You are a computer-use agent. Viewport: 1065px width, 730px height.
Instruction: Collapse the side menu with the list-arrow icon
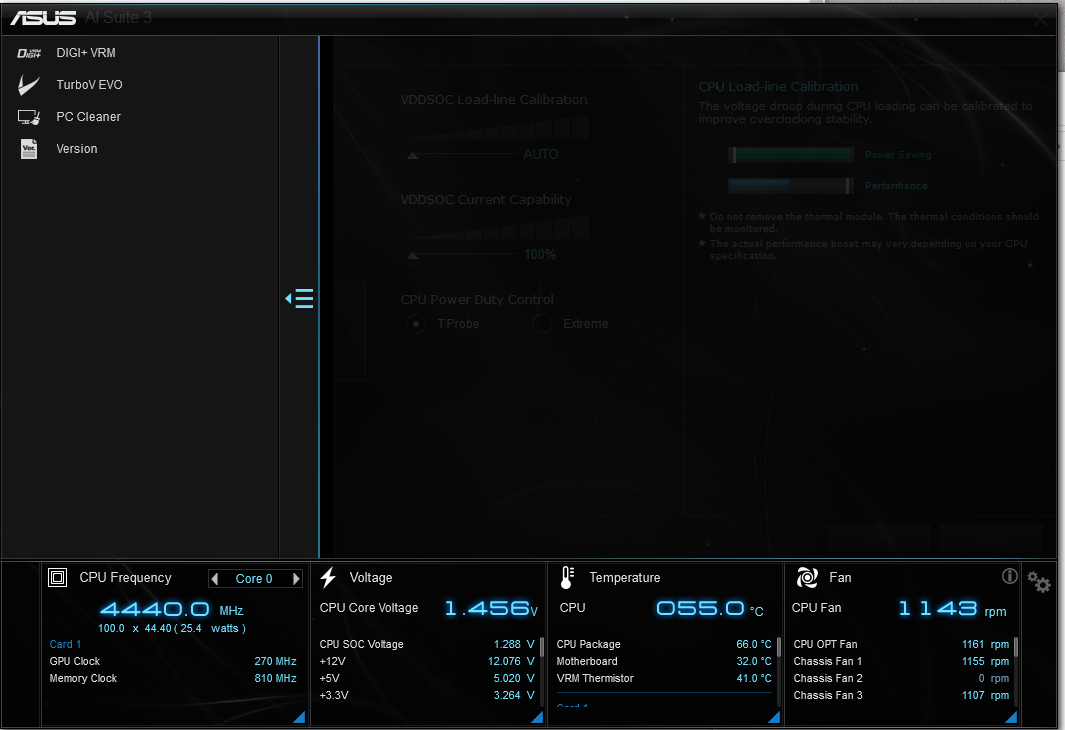tap(300, 298)
